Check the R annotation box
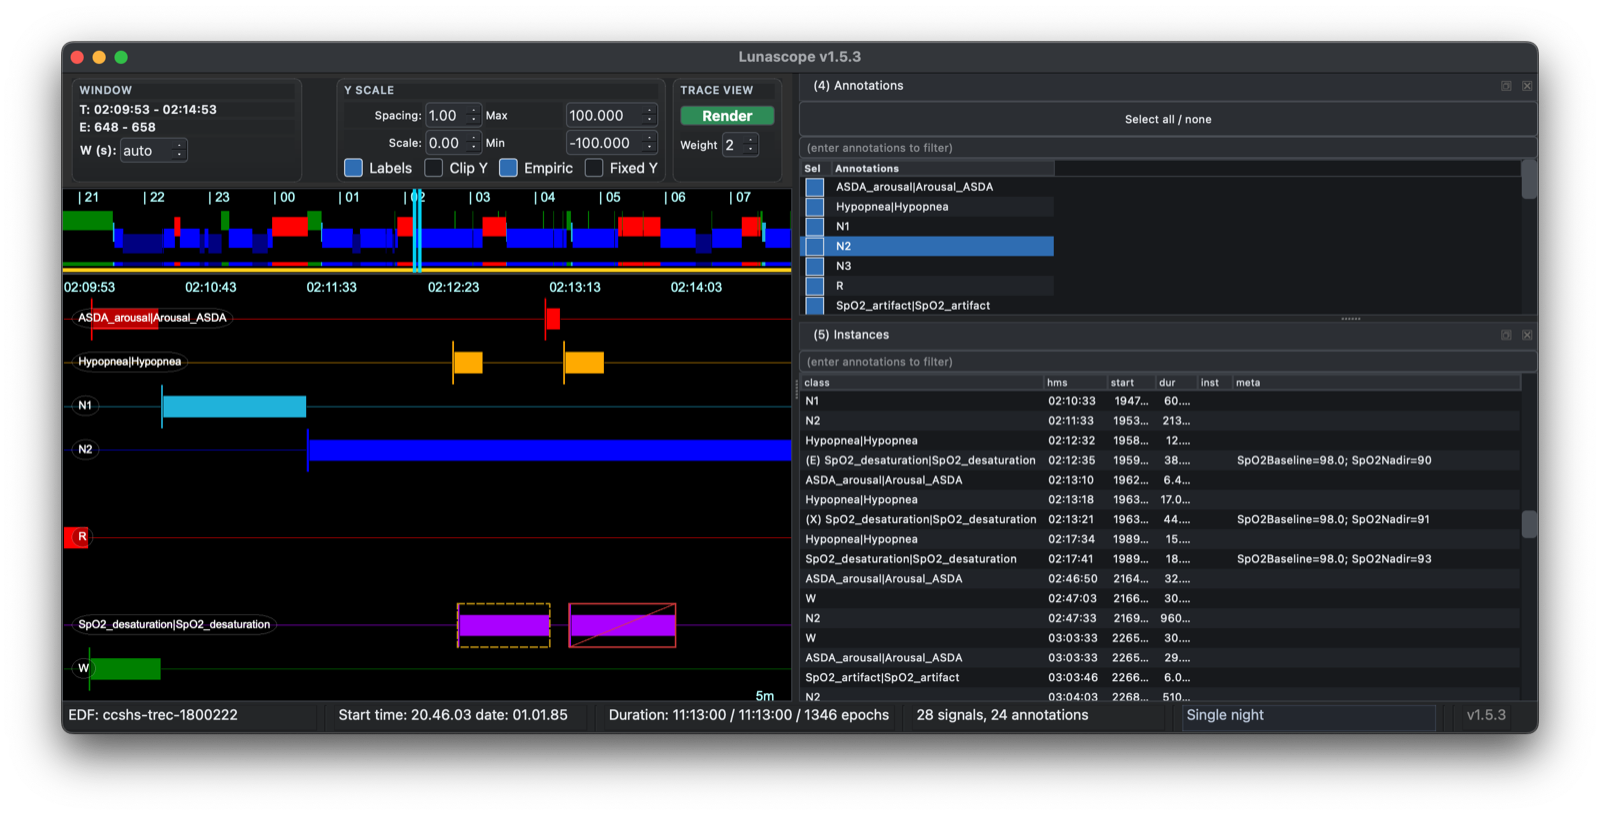Image resolution: width=1600 pixels, height=815 pixels. pyautogui.click(x=815, y=286)
